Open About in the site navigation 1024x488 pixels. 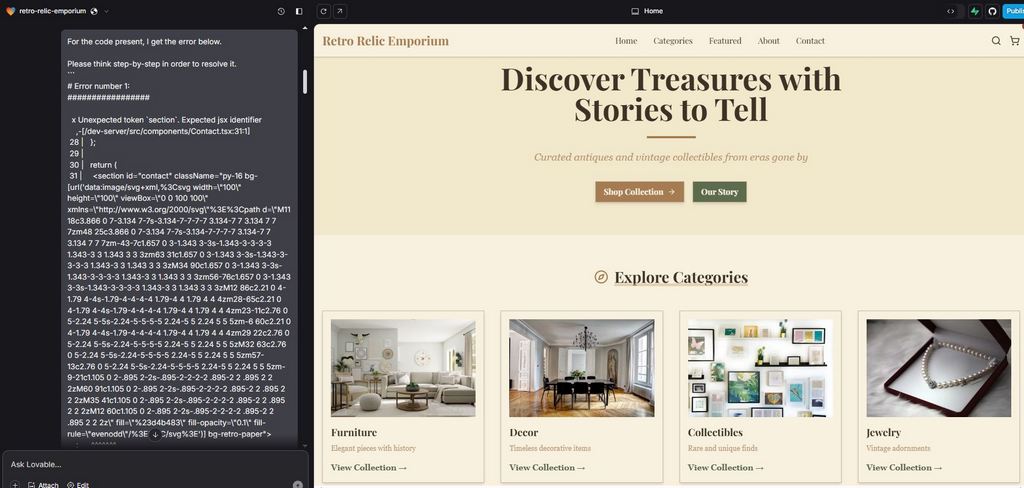(x=768, y=41)
